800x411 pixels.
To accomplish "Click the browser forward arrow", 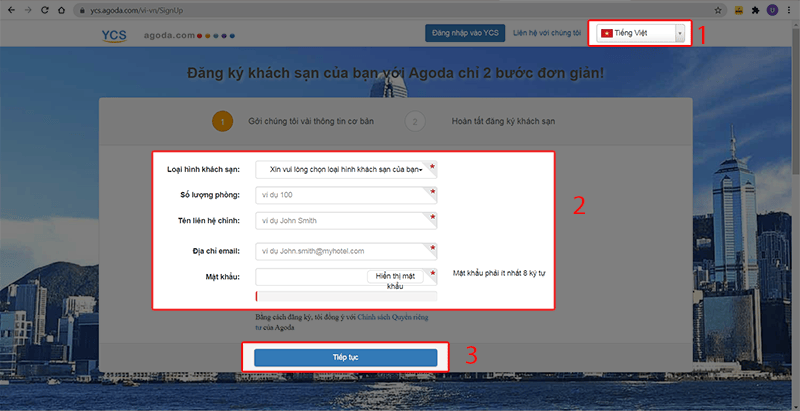I will click(28, 10).
